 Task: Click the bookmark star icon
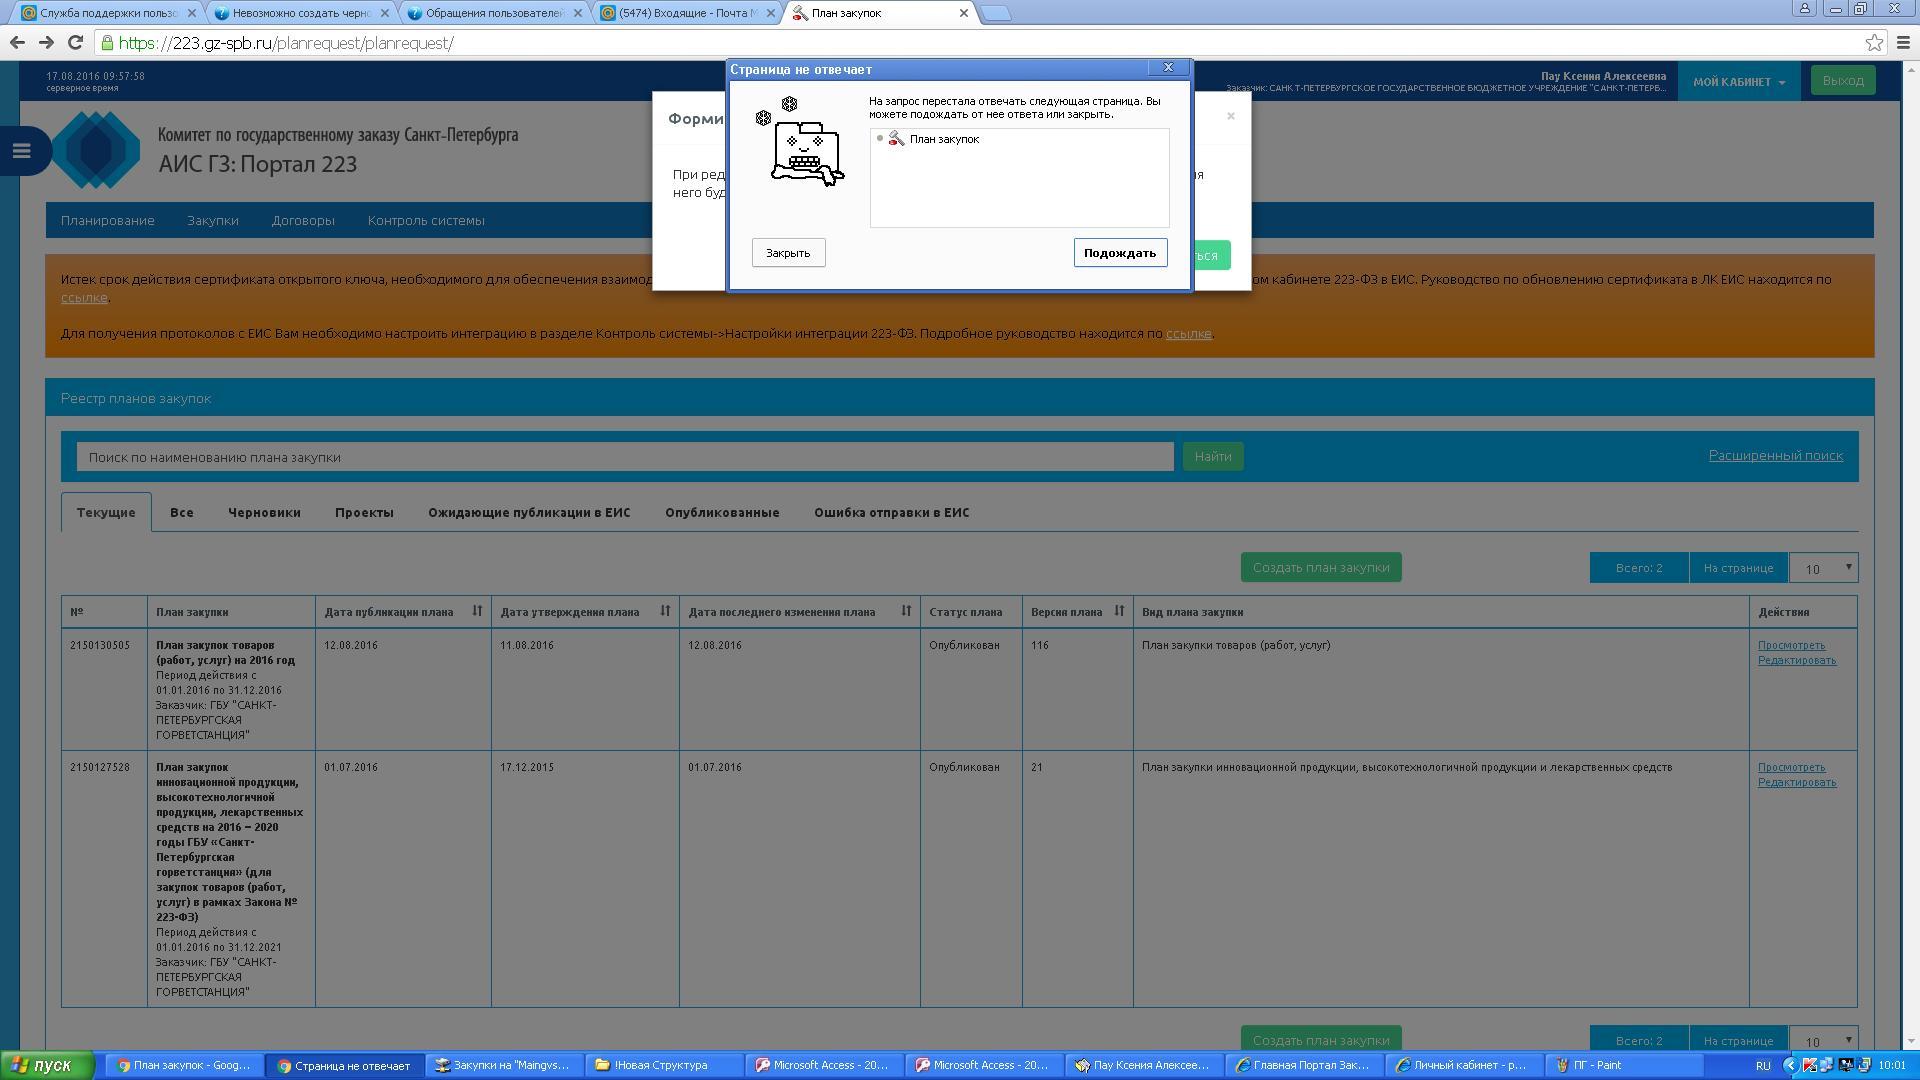[1874, 42]
